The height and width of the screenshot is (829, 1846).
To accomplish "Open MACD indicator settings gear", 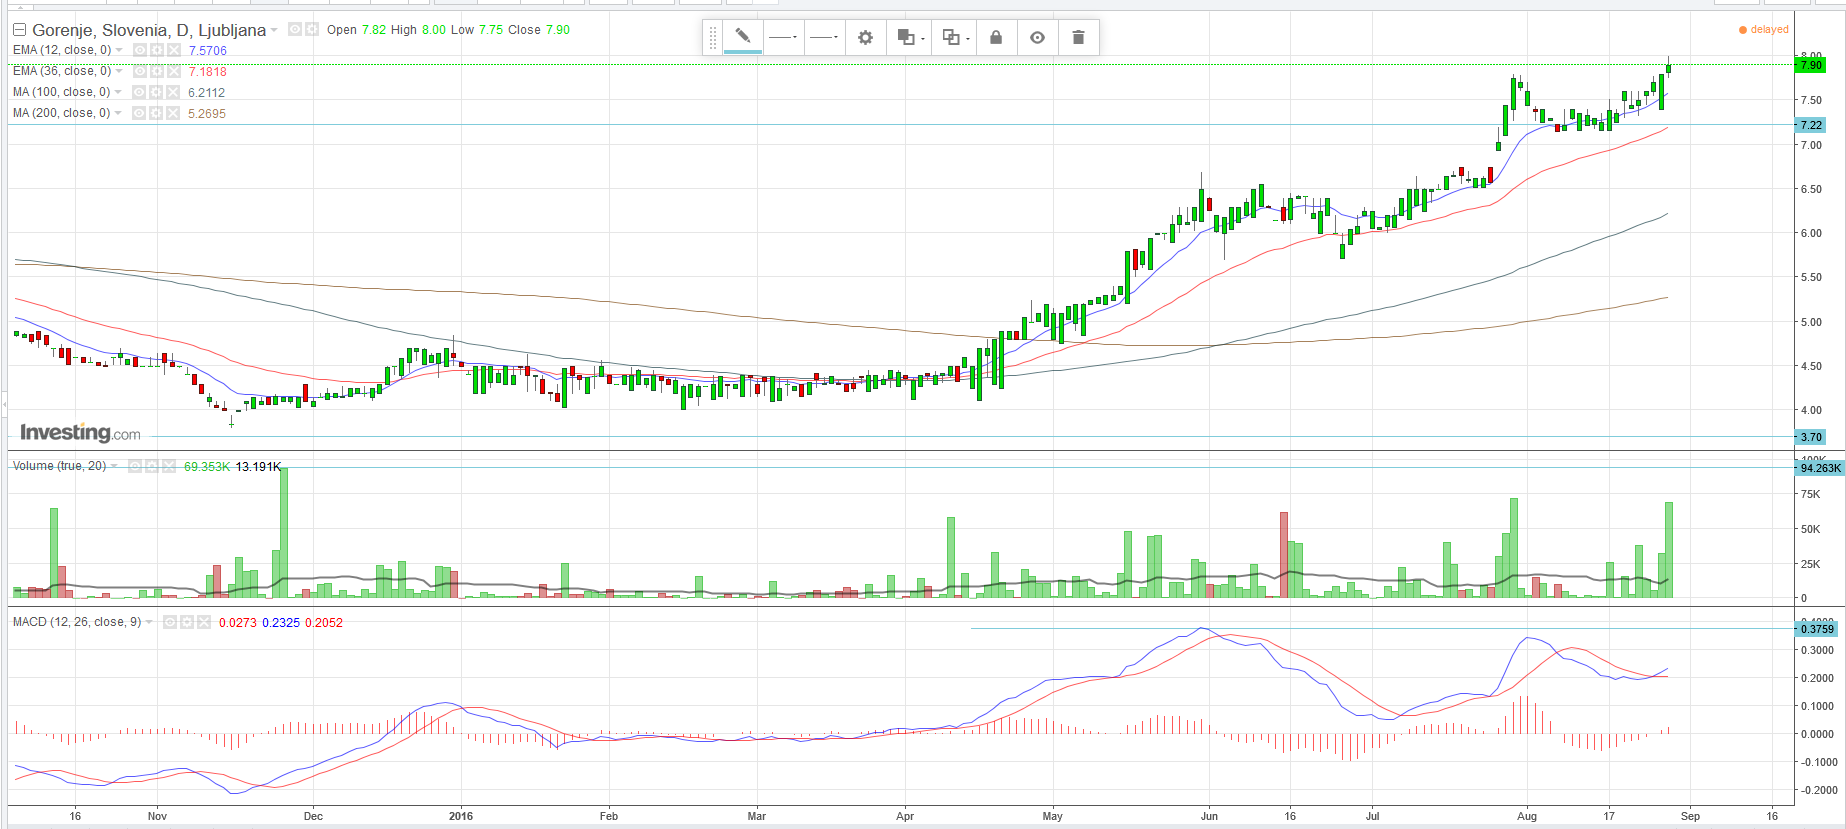I will [x=187, y=622].
